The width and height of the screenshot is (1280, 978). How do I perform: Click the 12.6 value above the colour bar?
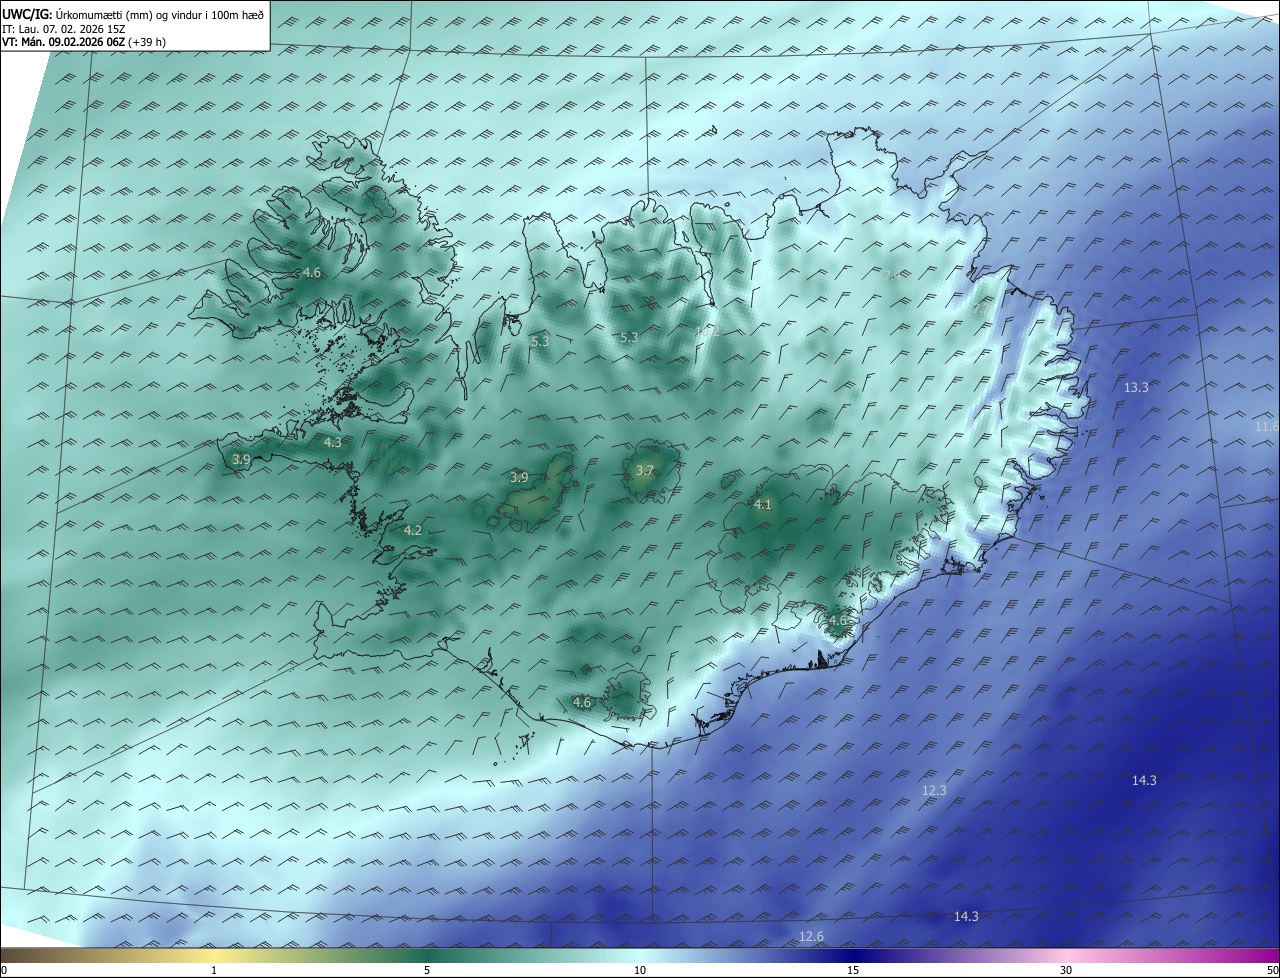812,936
